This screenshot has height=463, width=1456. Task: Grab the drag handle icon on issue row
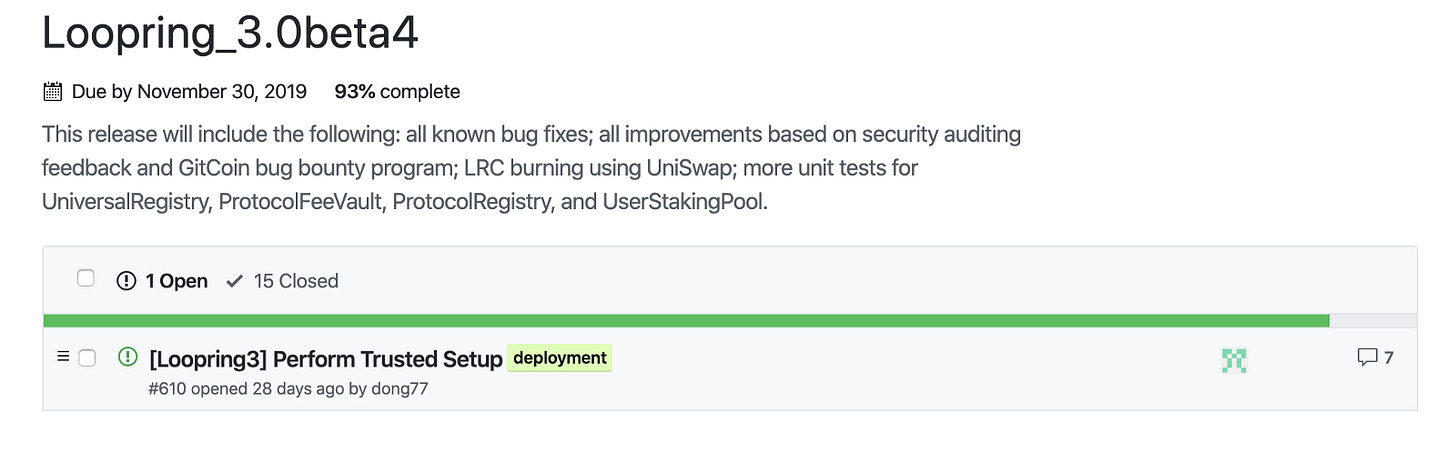point(63,356)
